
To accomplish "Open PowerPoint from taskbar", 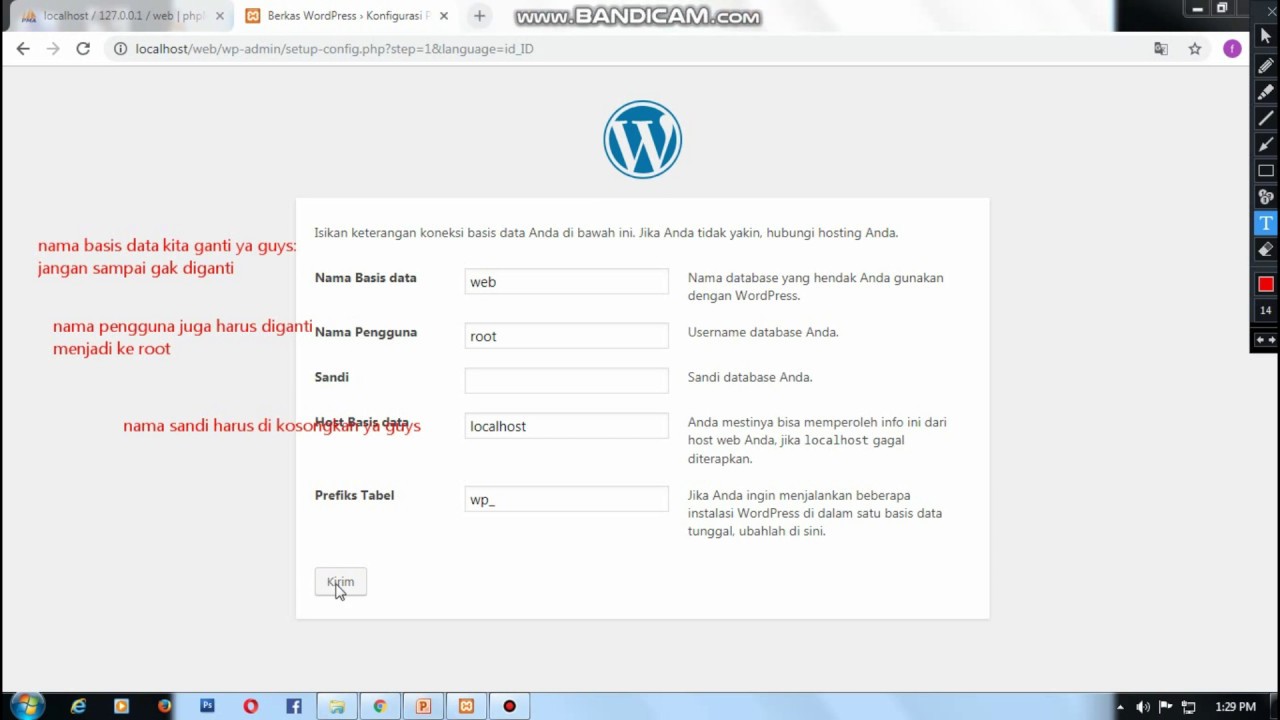I will pos(423,706).
